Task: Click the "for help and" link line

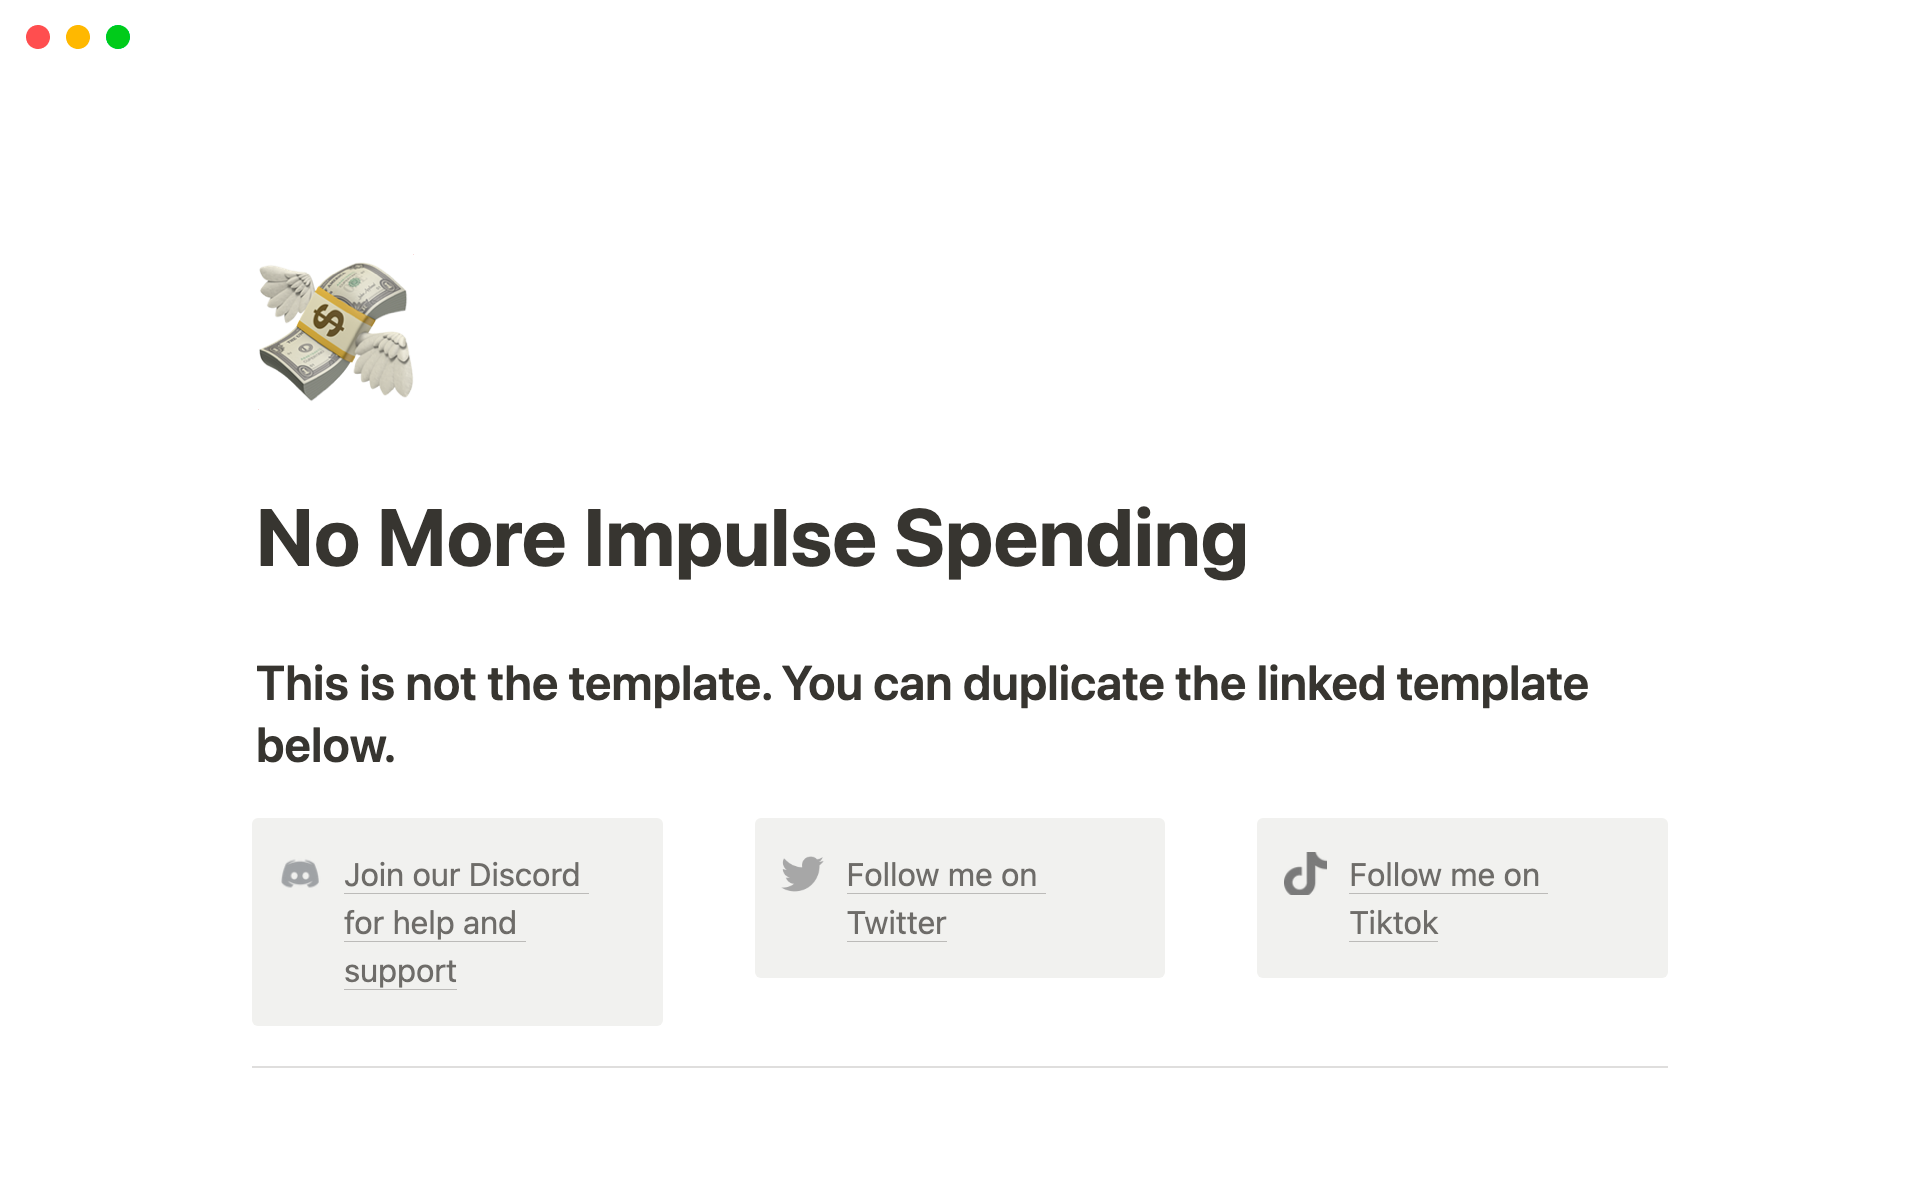Action: pos(430,923)
